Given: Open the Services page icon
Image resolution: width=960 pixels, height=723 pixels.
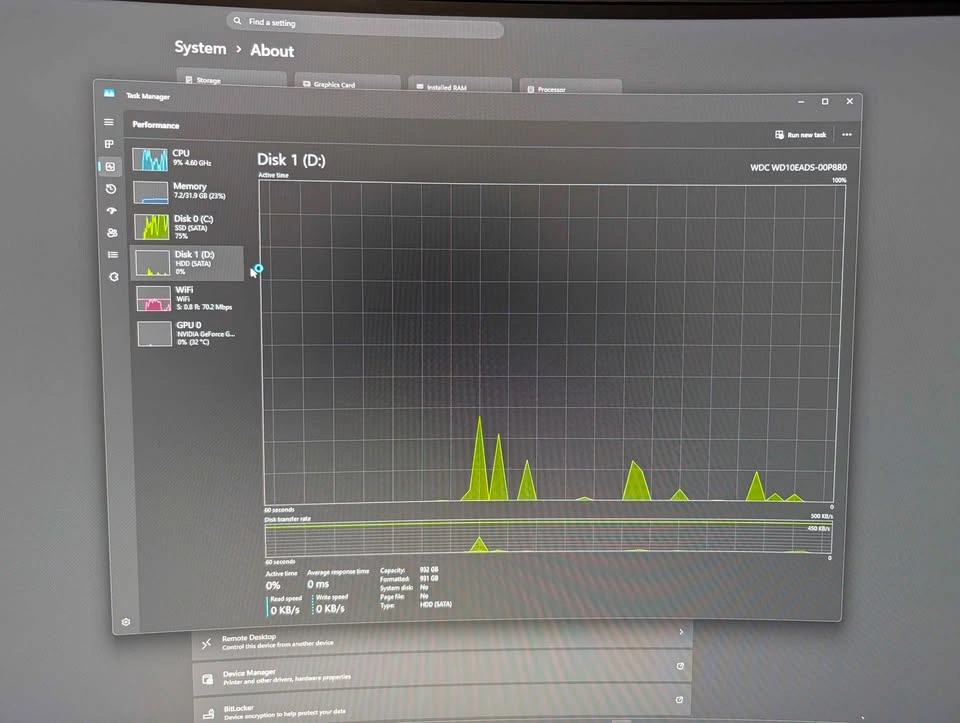Looking at the screenshot, I should pos(114,277).
